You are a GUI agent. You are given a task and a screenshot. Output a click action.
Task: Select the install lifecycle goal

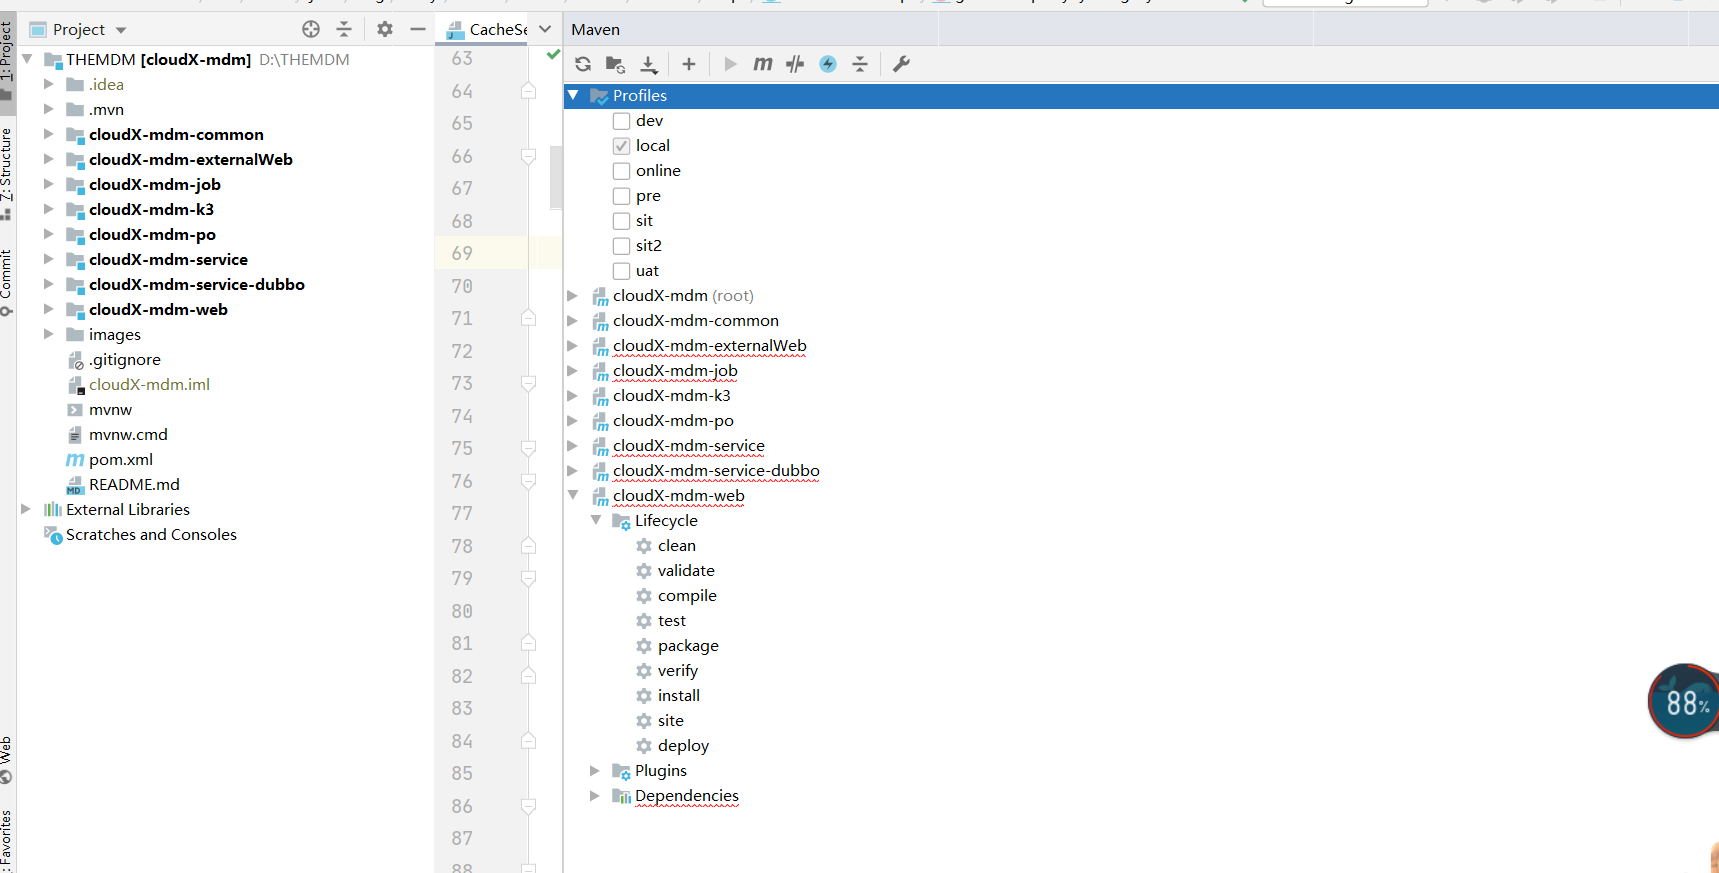click(679, 696)
